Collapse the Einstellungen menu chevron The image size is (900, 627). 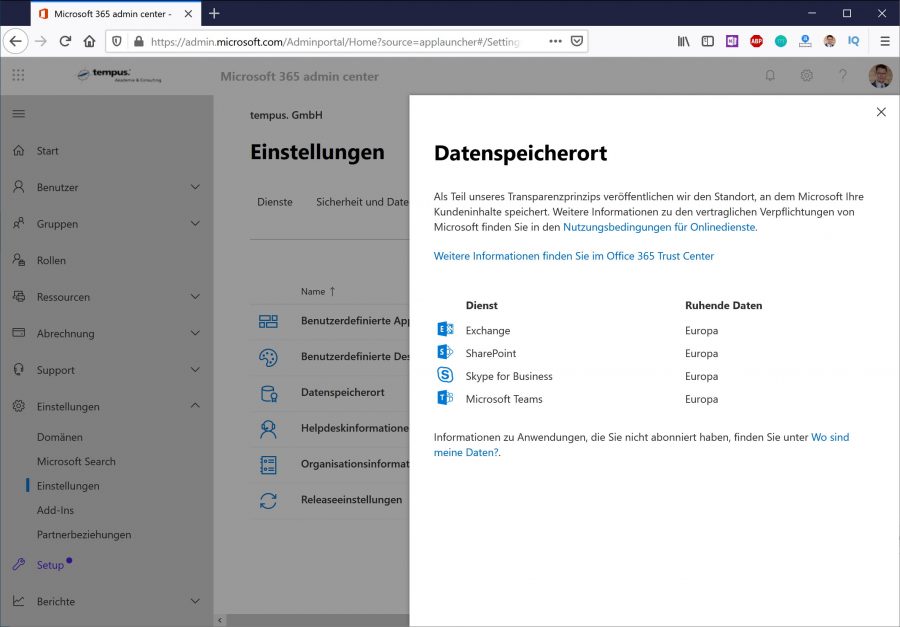pyautogui.click(x=195, y=405)
